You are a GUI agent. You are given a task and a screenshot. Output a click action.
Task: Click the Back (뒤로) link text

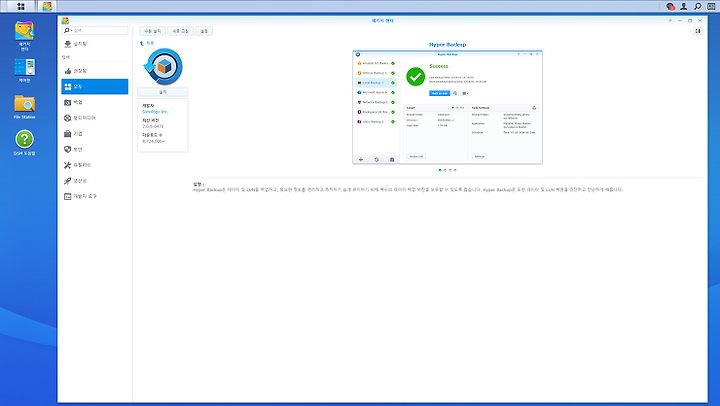point(150,43)
